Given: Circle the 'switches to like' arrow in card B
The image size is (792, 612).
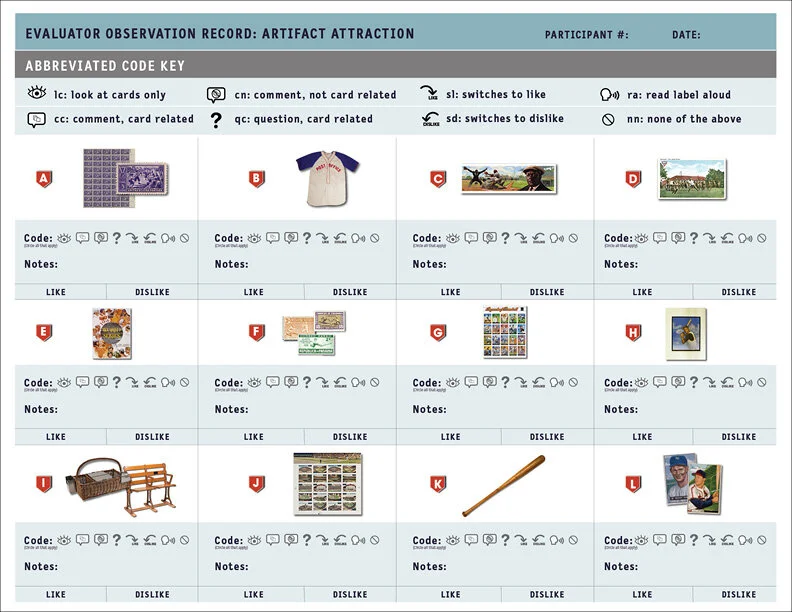Looking at the screenshot, I should (322, 238).
